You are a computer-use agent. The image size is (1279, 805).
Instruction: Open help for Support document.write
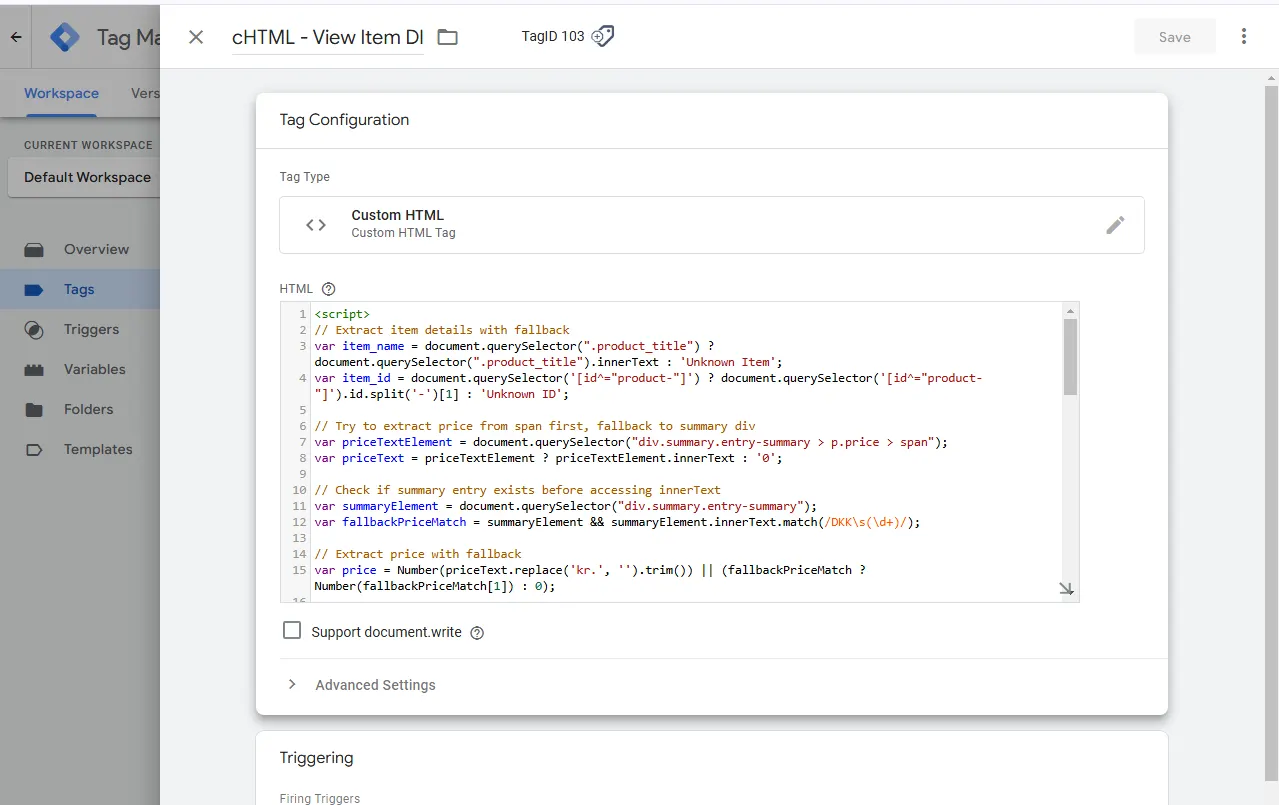click(477, 633)
